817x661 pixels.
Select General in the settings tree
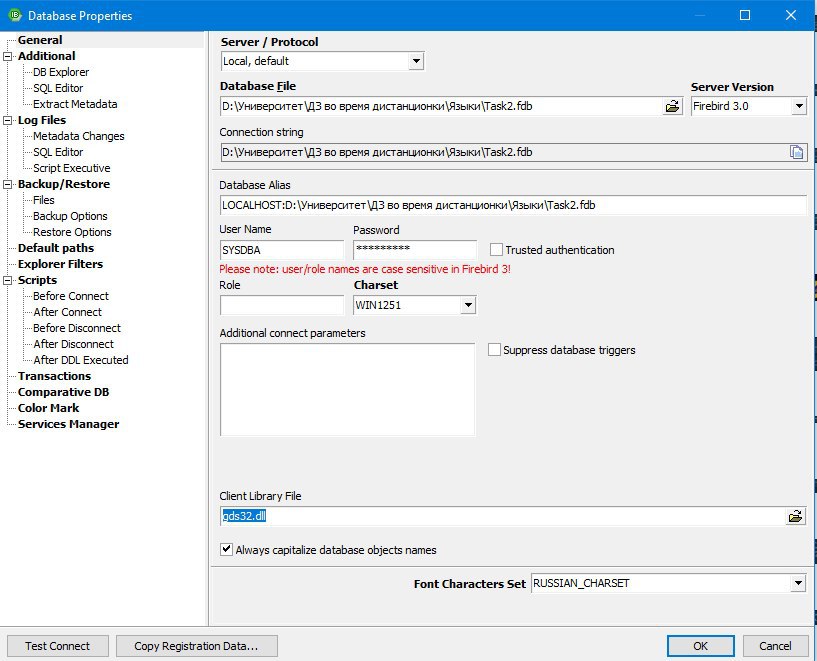click(40, 40)
